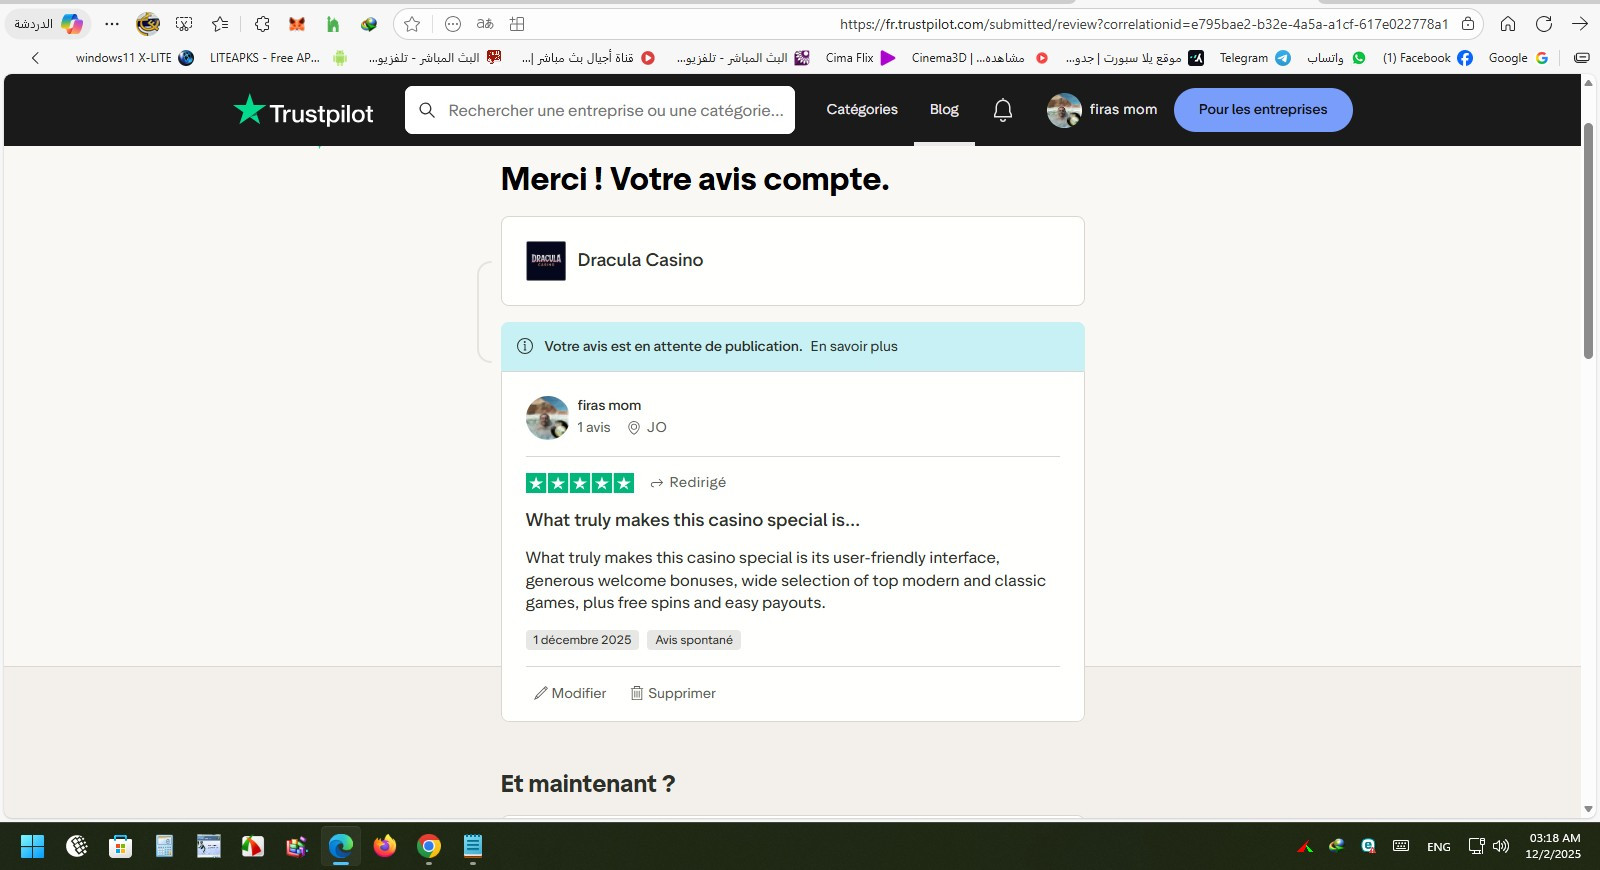Open the download manager globe extension

coord(369,24)
